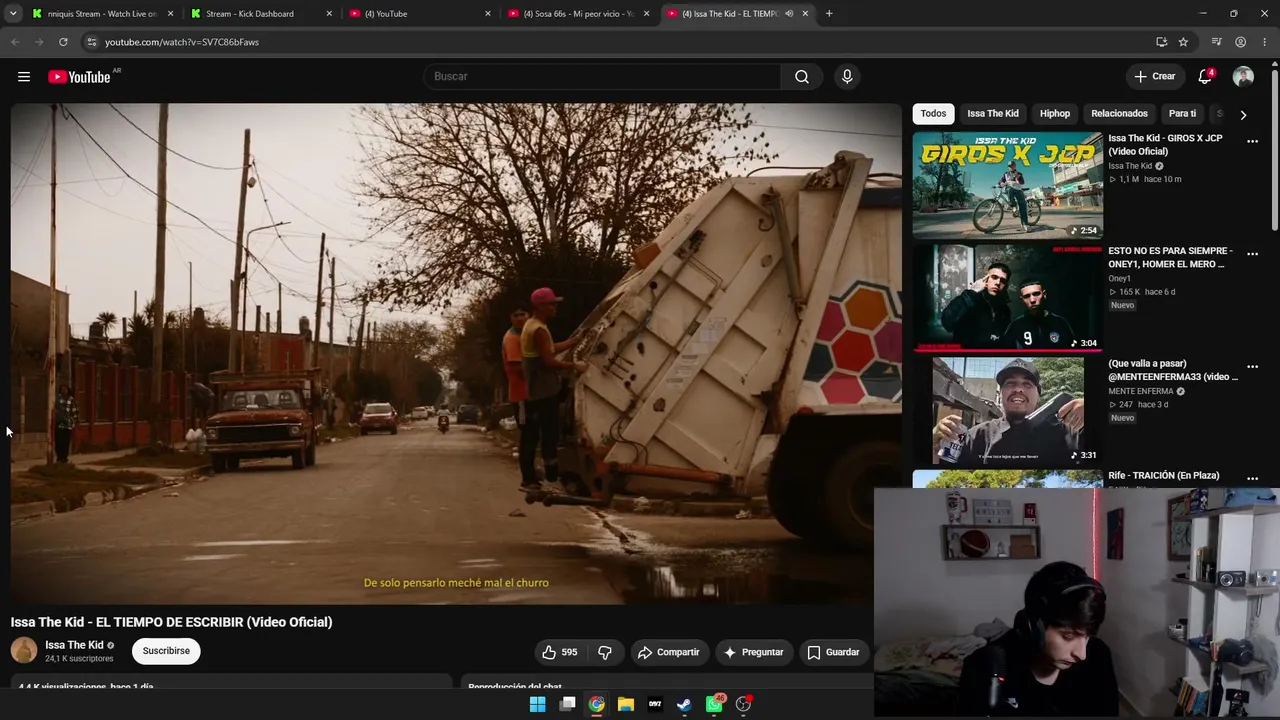
Task: Open OBS Studio from the taskbar
Action: (743, 704)
